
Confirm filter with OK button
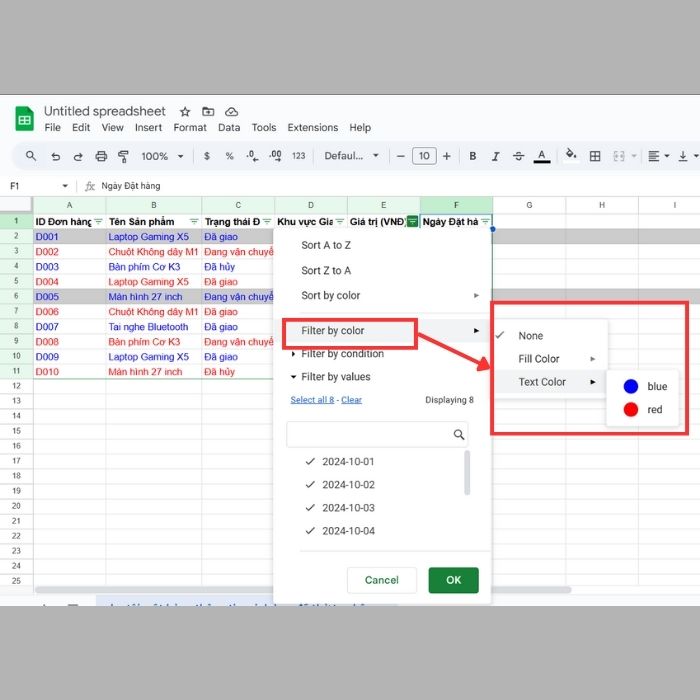(454, 580)
